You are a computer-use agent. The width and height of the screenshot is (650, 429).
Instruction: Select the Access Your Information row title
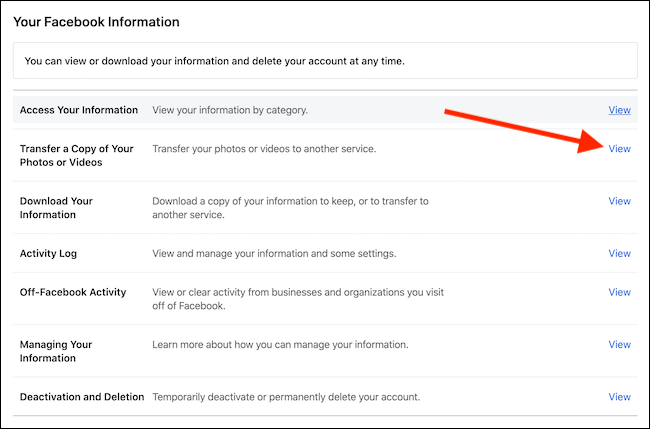pyautogui.click(x=80, y=109)
